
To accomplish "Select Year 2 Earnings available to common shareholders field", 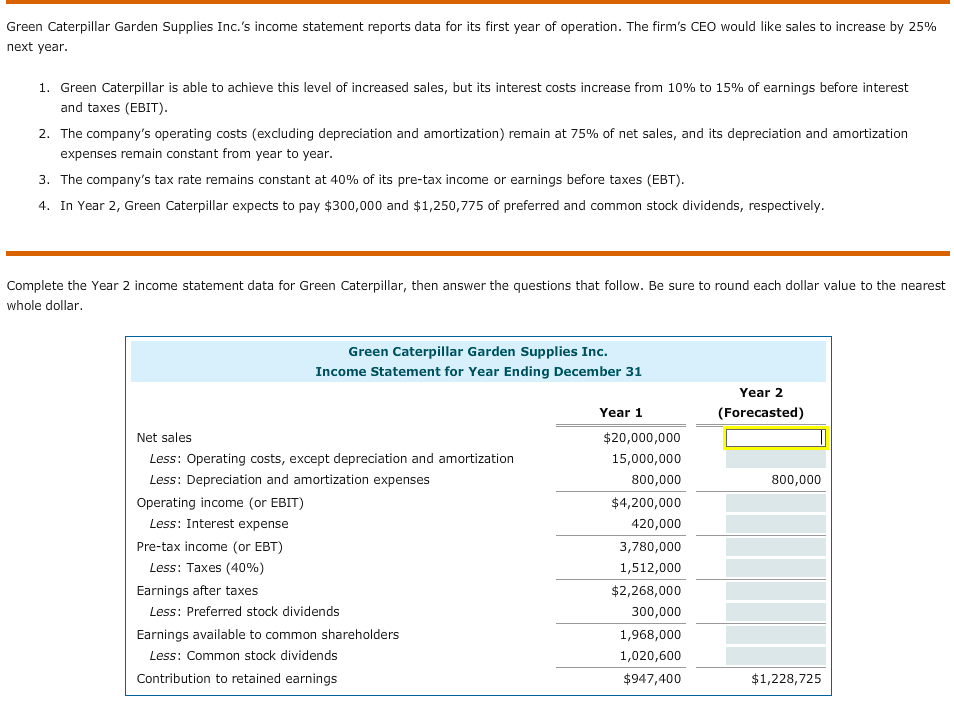I will tap(776, 635).
